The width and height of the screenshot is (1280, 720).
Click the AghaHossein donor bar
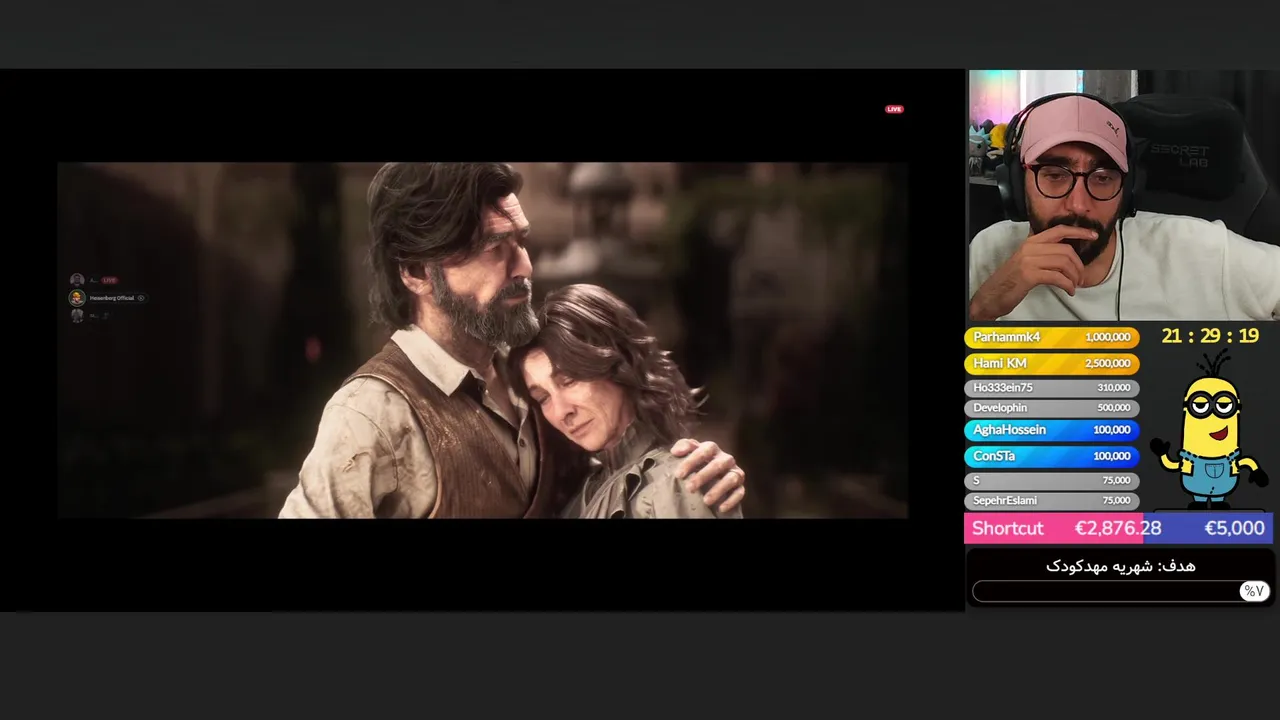[x=1051, y=430]
